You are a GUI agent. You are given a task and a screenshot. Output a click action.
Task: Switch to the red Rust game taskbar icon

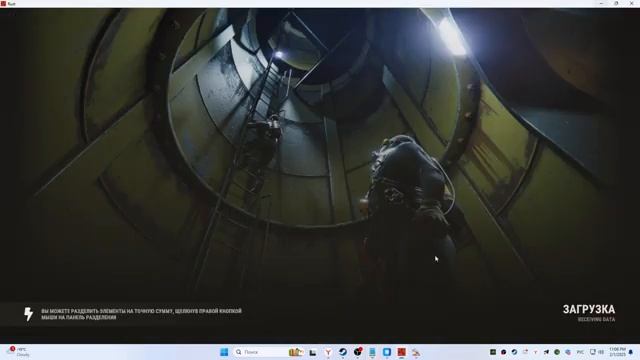[x=402, y=352]
